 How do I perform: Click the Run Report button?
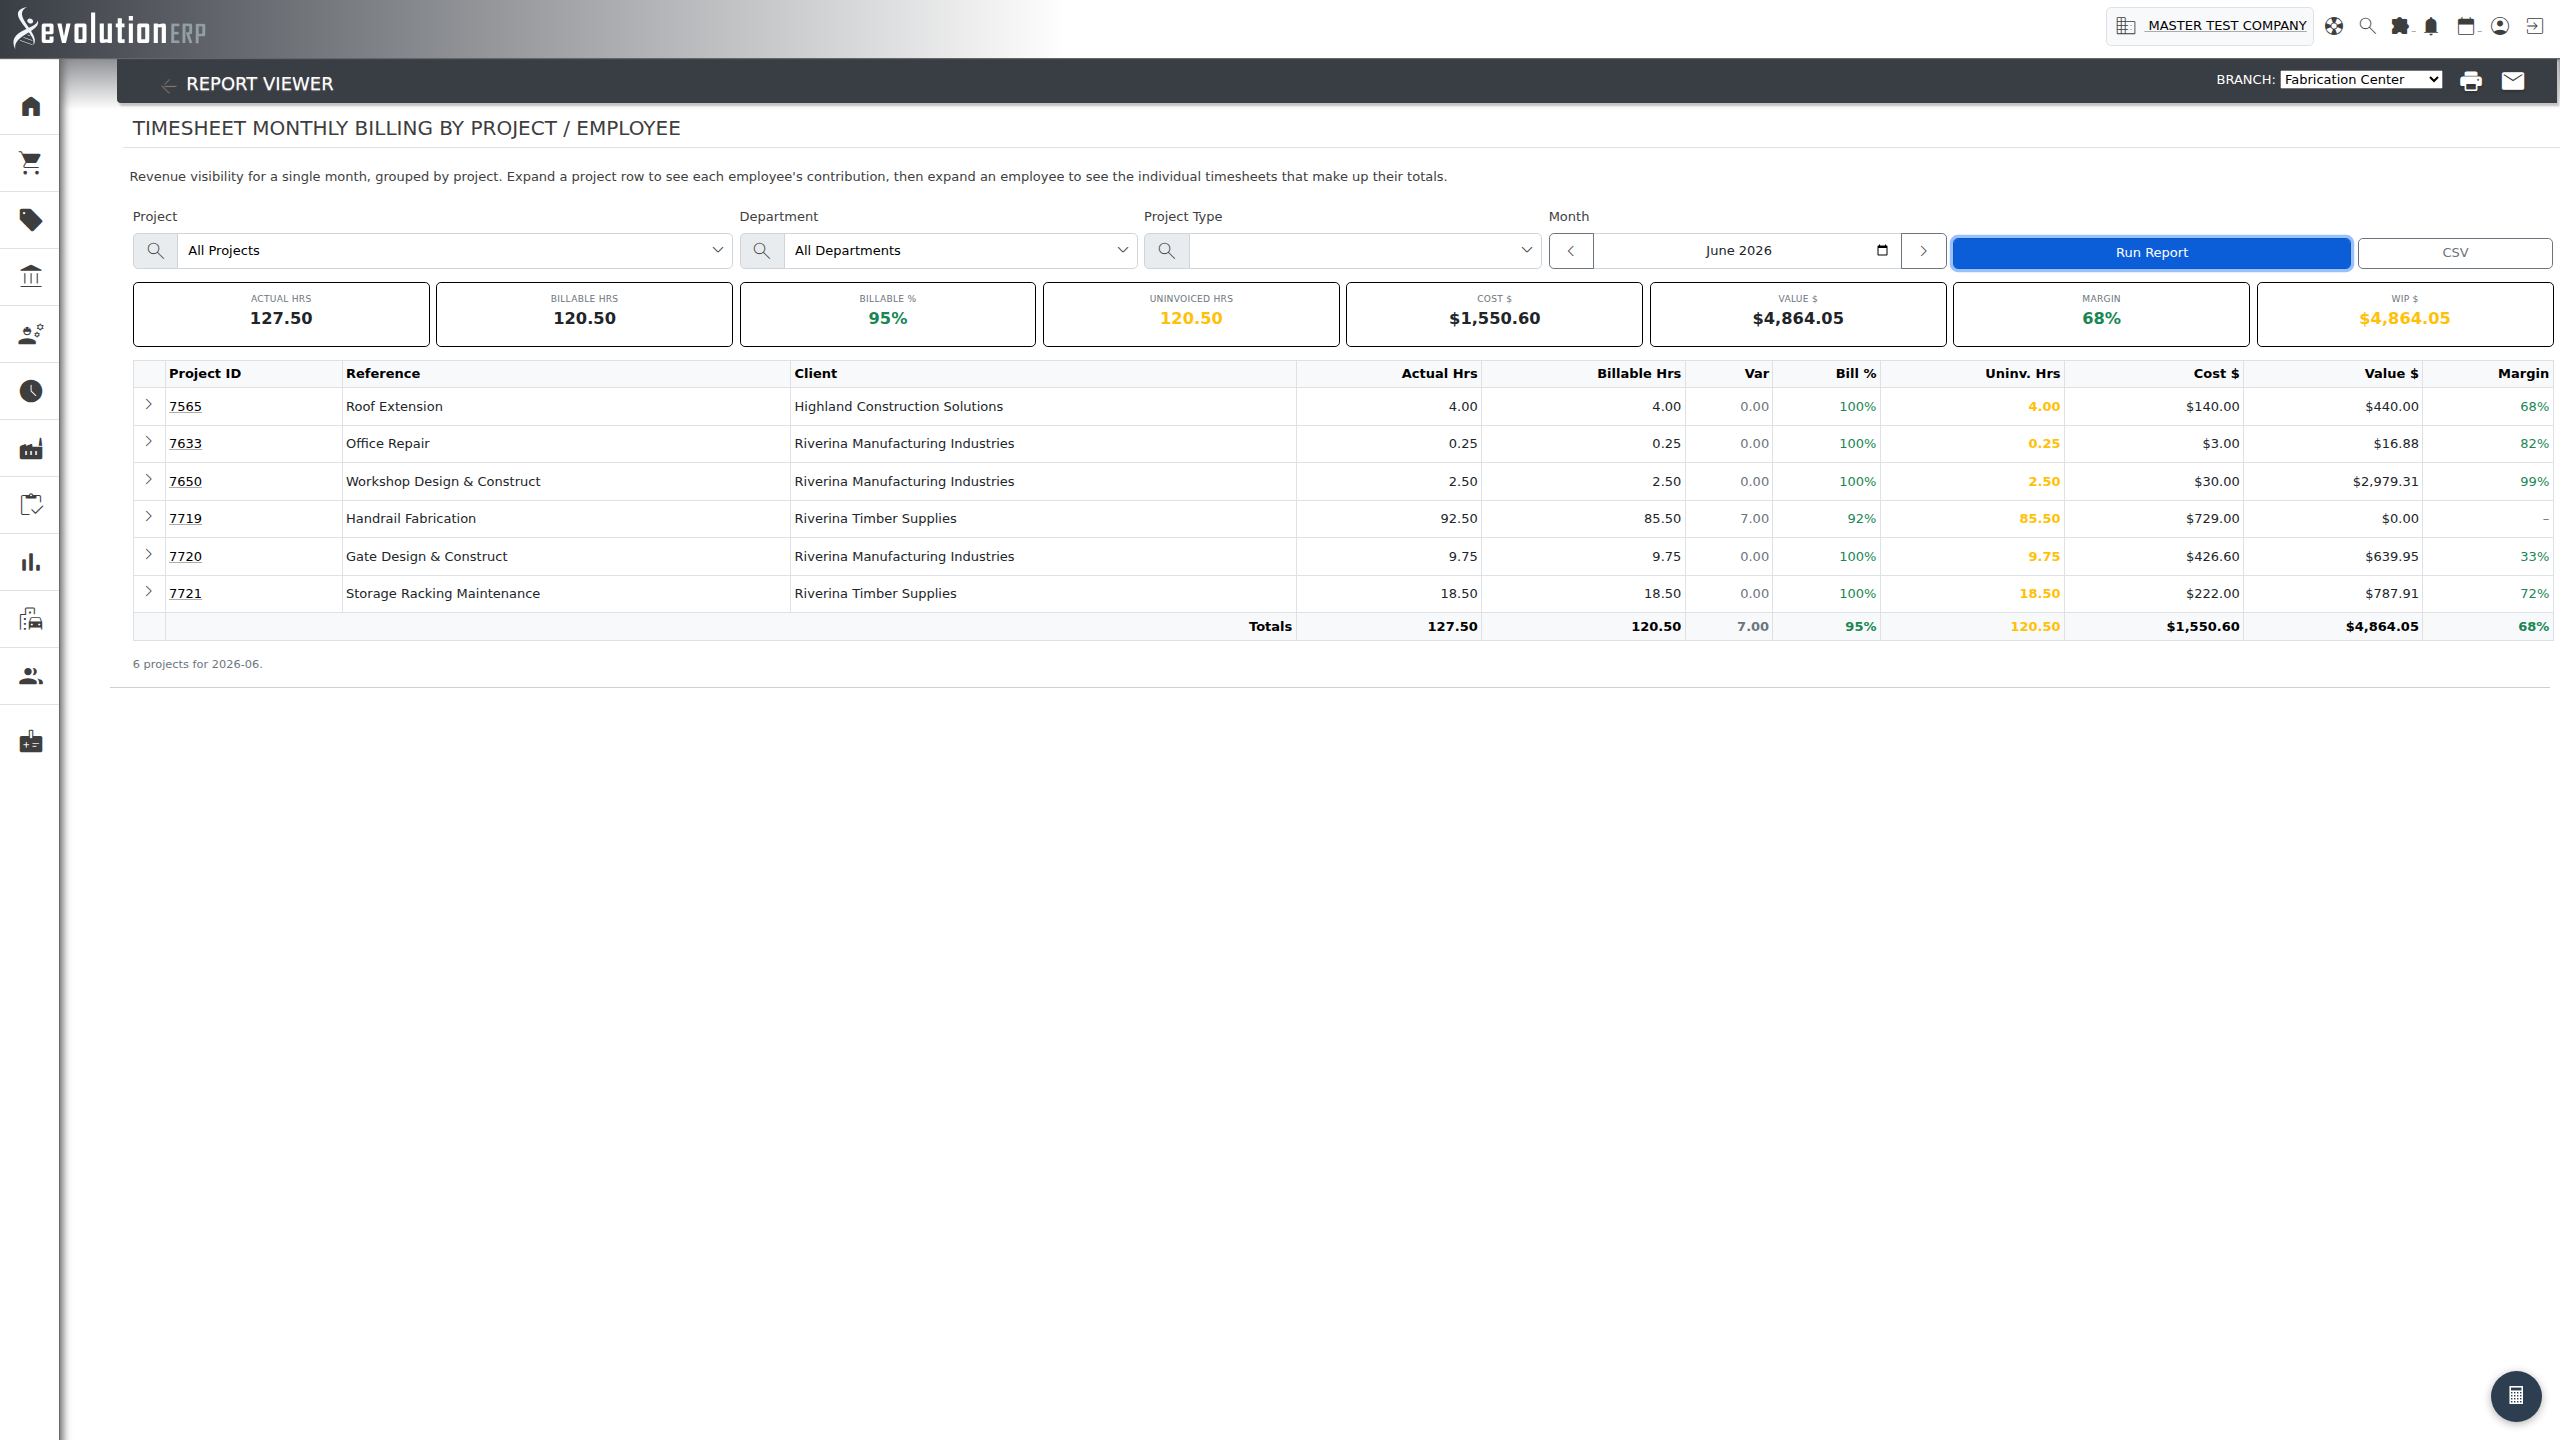[x=2151, y=253]
